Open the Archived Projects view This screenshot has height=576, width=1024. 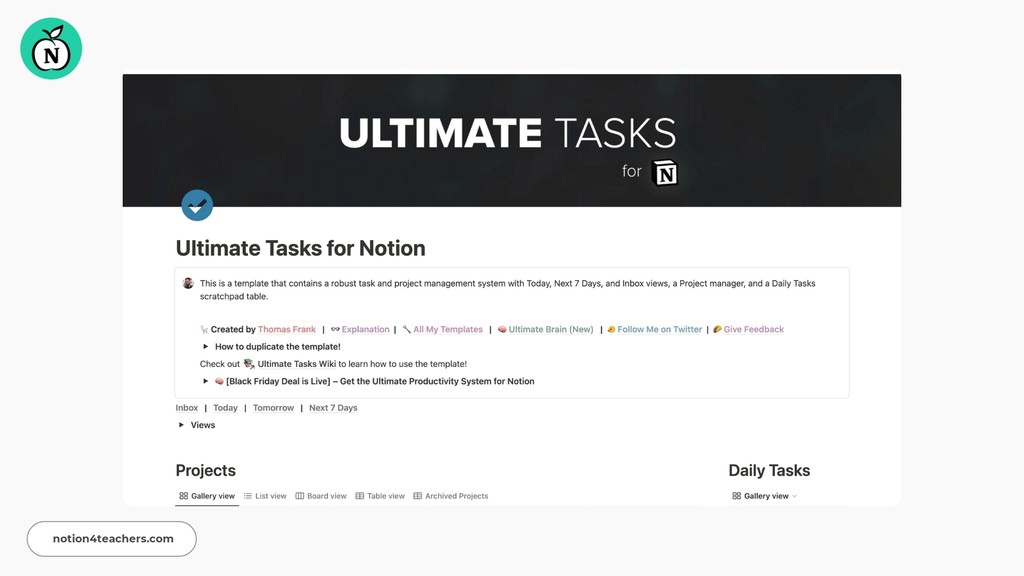[x=451, y=495]
